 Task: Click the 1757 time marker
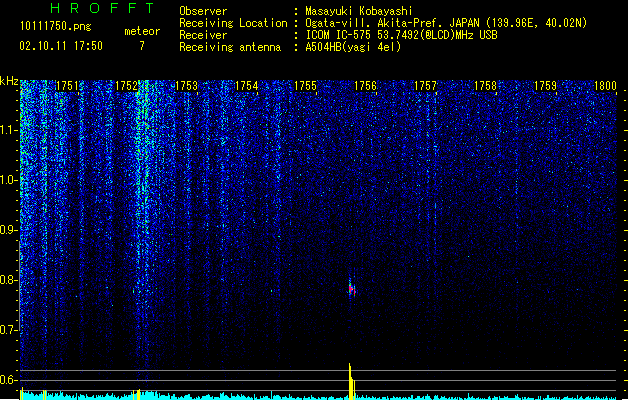pos(425,86)
